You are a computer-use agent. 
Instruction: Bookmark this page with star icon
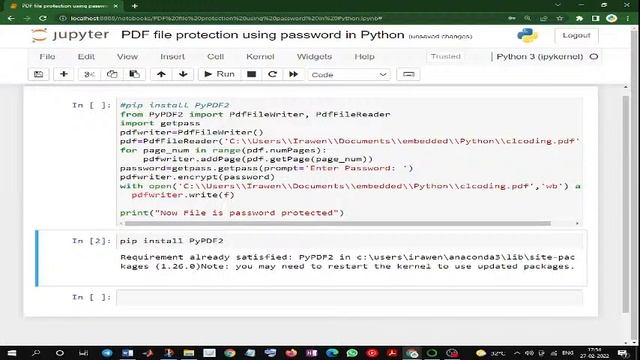point(560,18)
